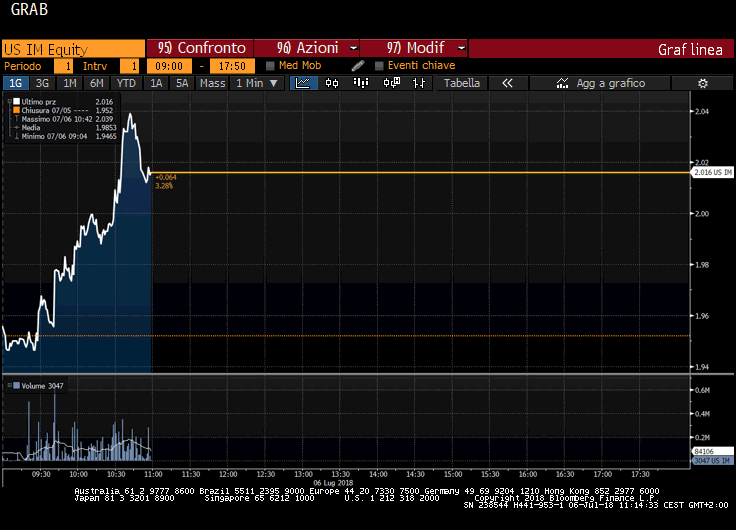Select the line chart type icon
Screen dimensions: 736x530
click(x=303, y=83)
